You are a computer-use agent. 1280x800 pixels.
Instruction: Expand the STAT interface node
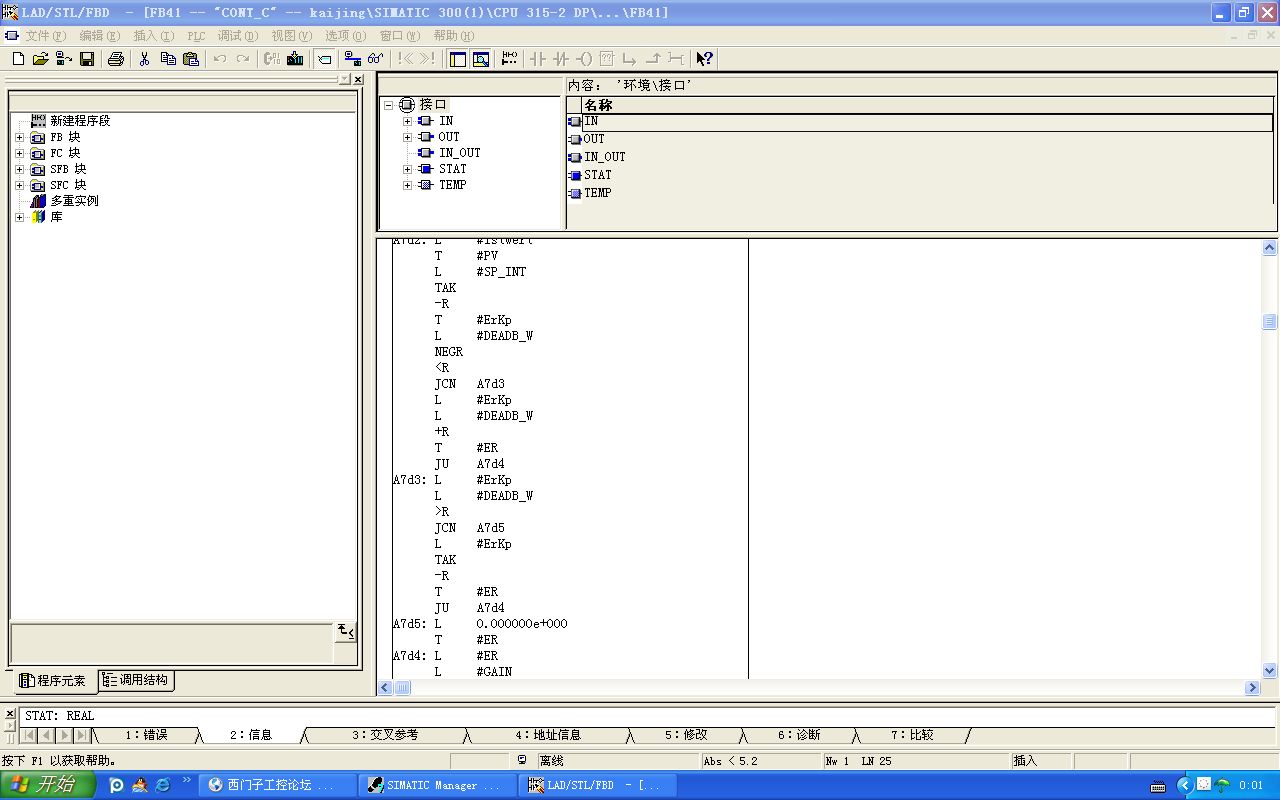(407, 169)
